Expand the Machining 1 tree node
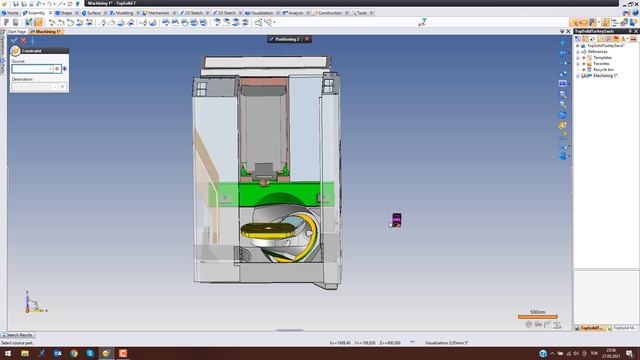This screenshot has width=640, height=360. click(x=578, y=76)
